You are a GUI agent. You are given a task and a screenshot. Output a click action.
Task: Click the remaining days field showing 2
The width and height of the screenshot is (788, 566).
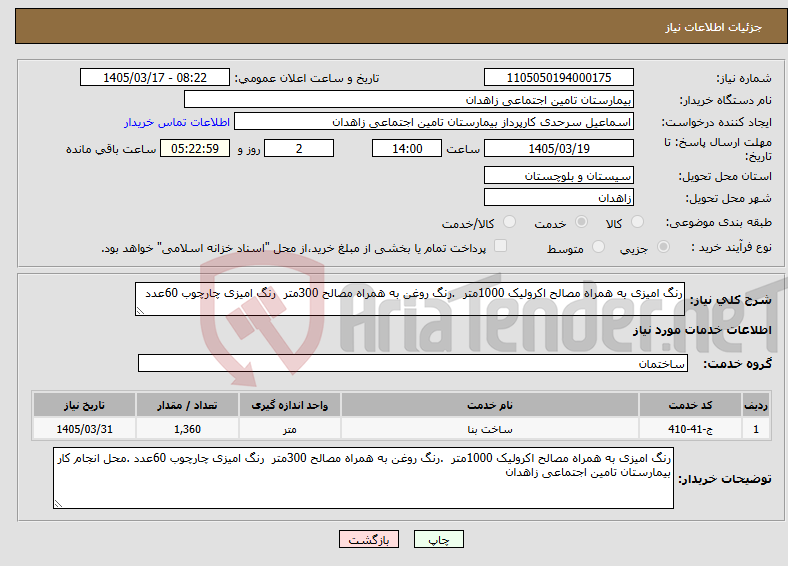click(299, 148)
